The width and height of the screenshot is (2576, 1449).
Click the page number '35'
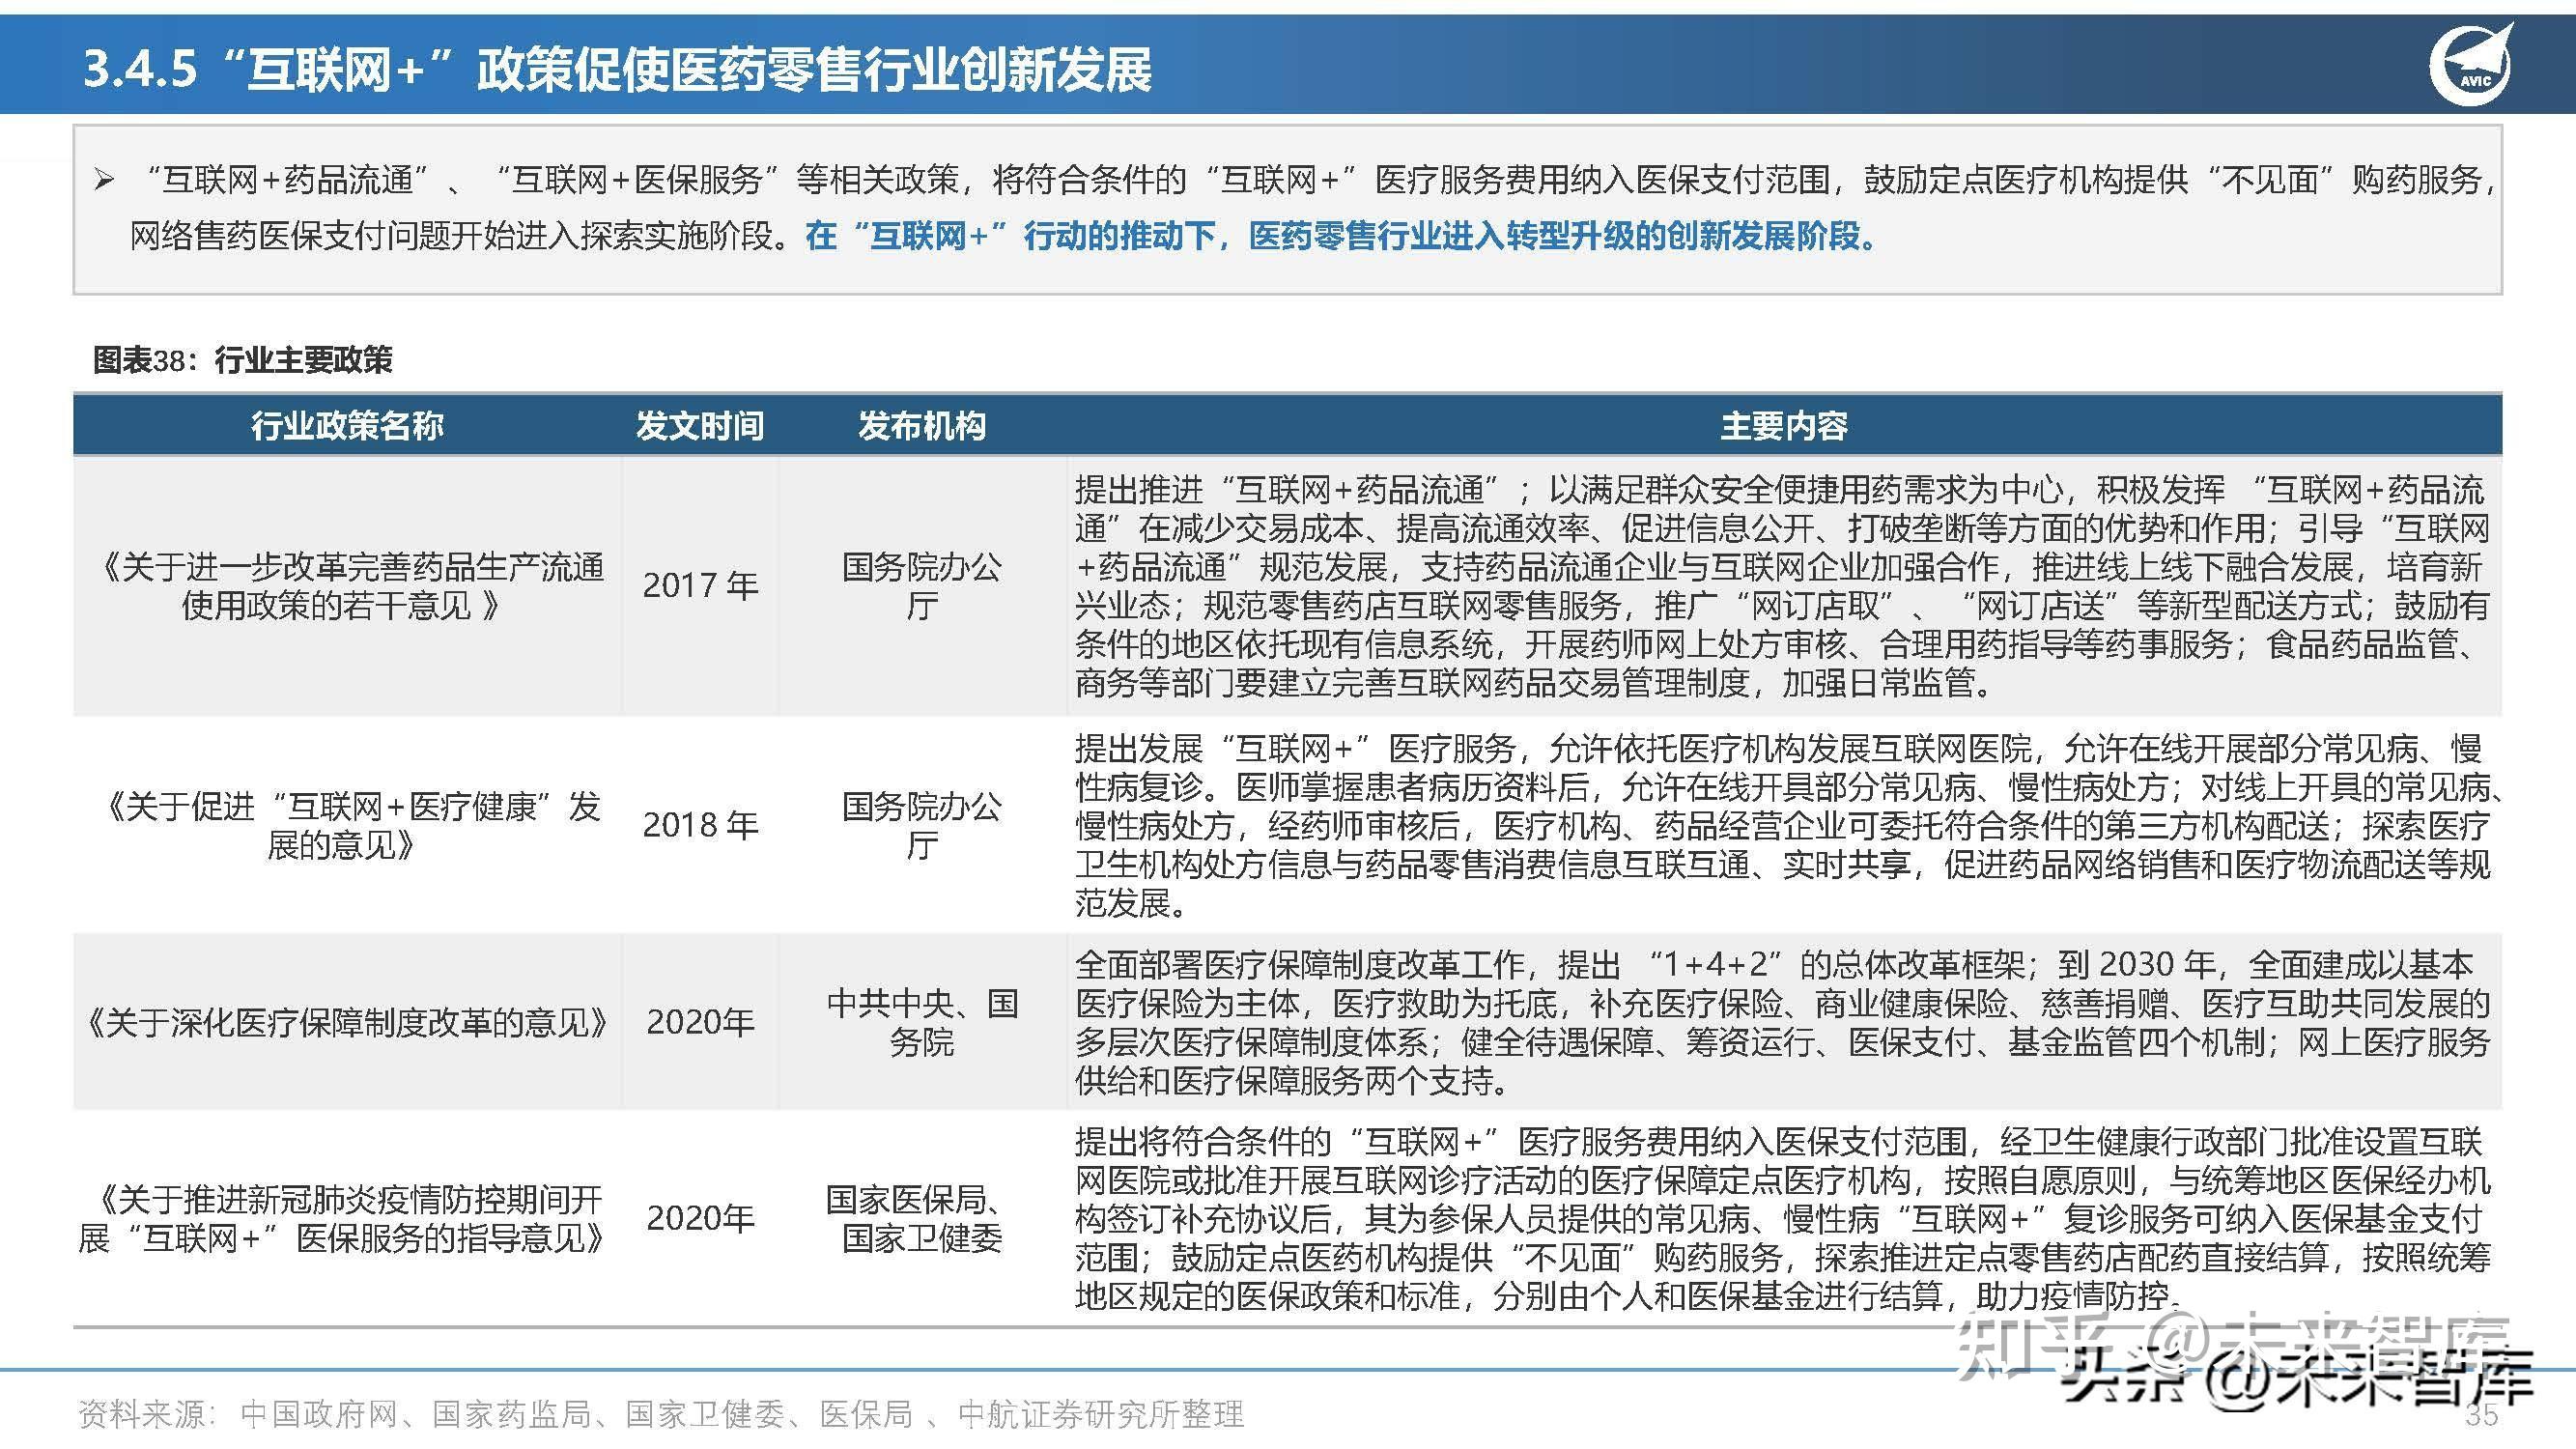(2482, 1414)
